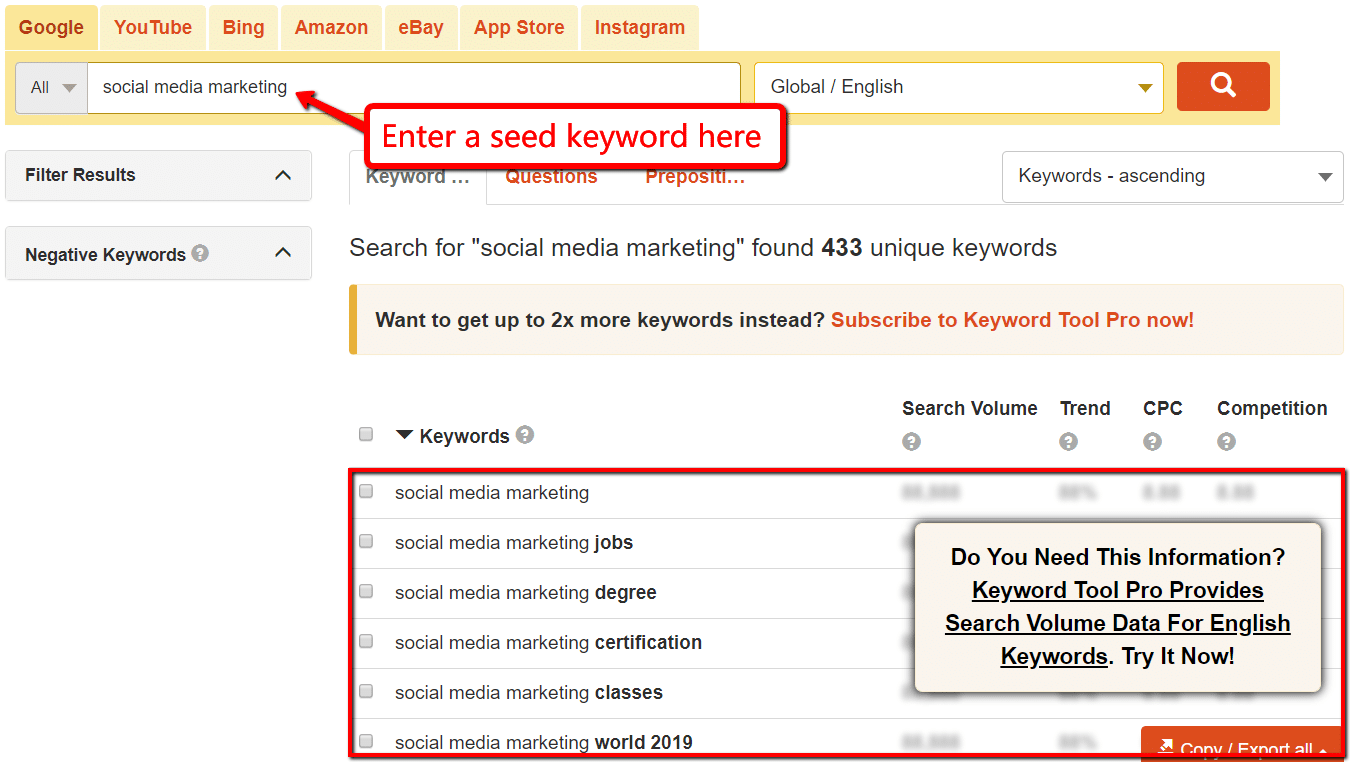Click the Trend column help icon
The height and width of the screenshot is (762, 1350).
[x=1068, y=441]
